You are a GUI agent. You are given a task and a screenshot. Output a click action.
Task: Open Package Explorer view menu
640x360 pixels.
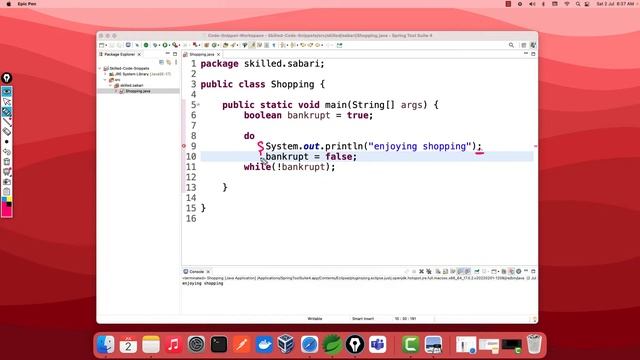(x=176, y=62)
